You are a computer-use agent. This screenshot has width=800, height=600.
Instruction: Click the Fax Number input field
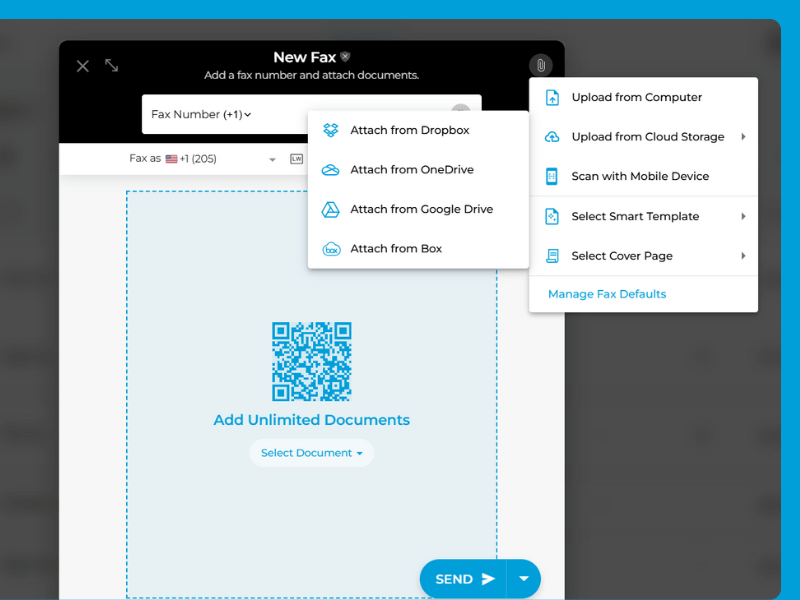tap(312, 114)
